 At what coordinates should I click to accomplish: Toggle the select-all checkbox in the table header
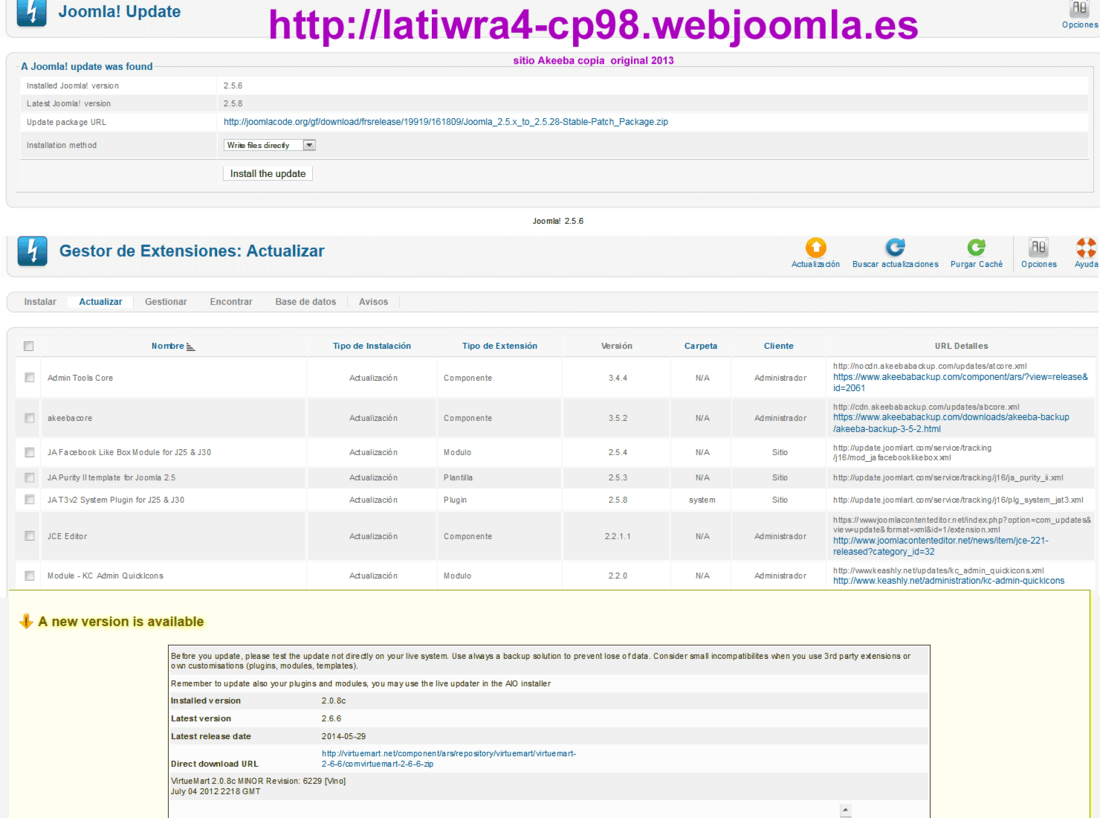click(29, 346)
